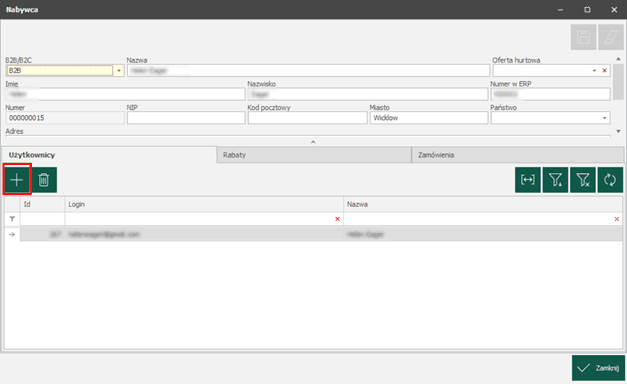Click the Imię input field

tap(125, 94)
